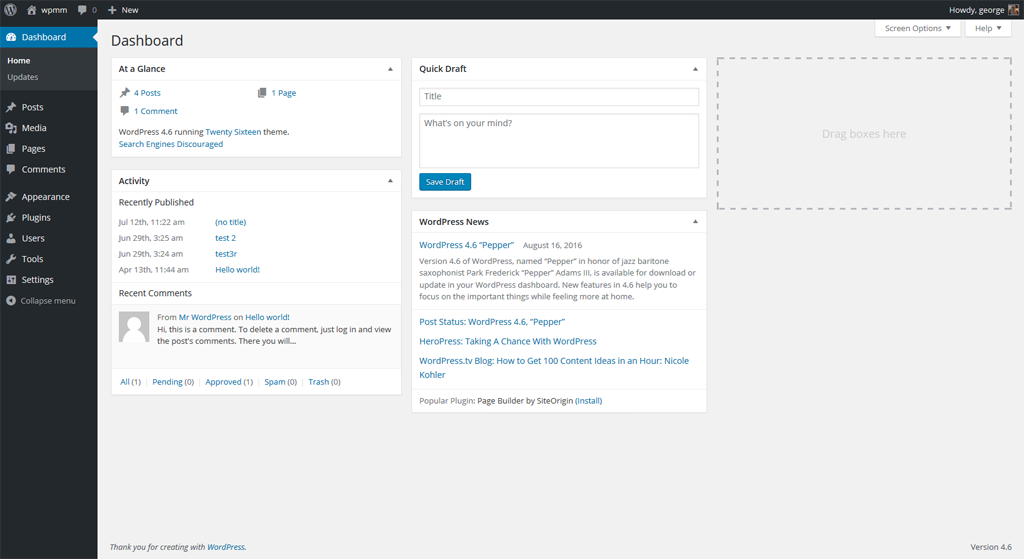Open the Home submenu item
The height and width of the screenshot is (559, 1024).
19,61
